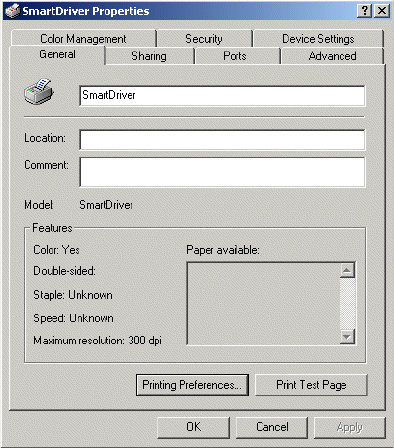Click the Paper available list down arrow
Screen dimensions: 394x448
click(347, 336)
